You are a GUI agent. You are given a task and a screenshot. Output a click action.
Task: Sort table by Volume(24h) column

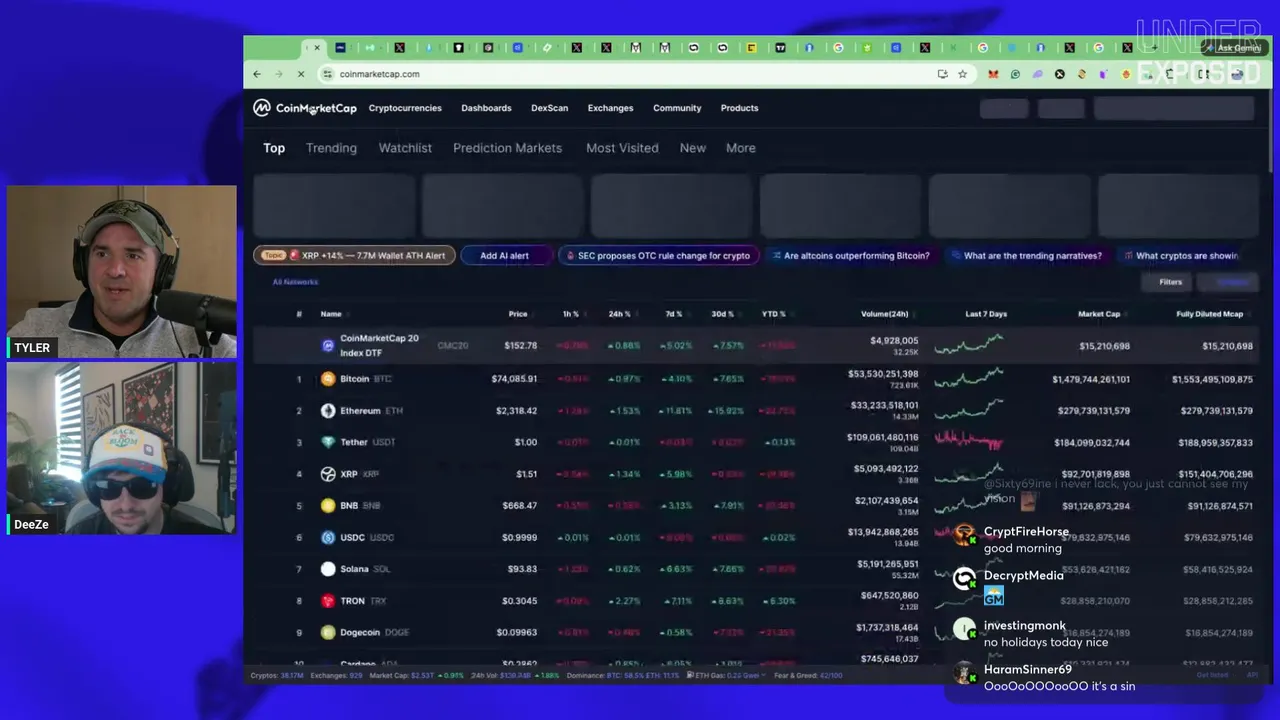click(884, 314)
